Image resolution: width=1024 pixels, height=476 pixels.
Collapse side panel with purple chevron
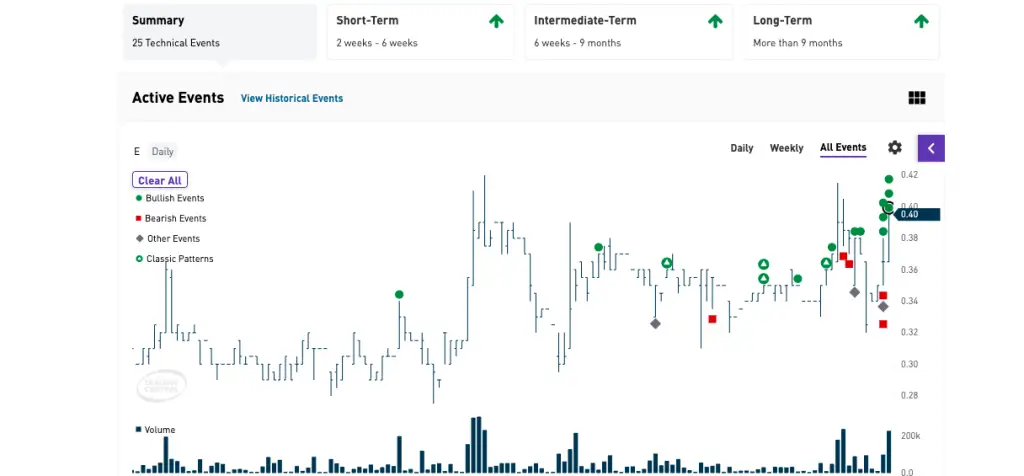[931, 148]
